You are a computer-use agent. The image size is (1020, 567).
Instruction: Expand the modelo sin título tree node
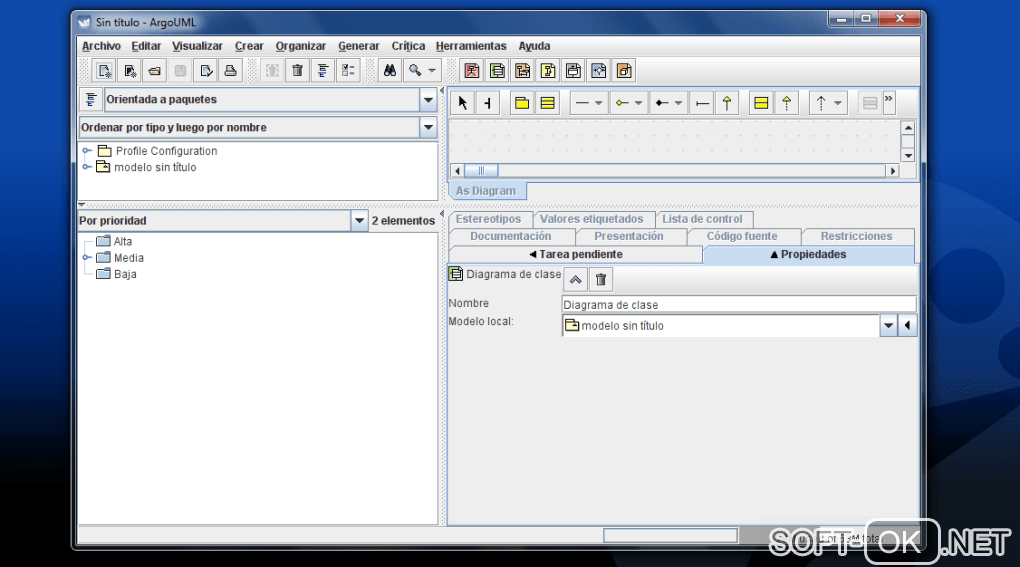[87, 167]
